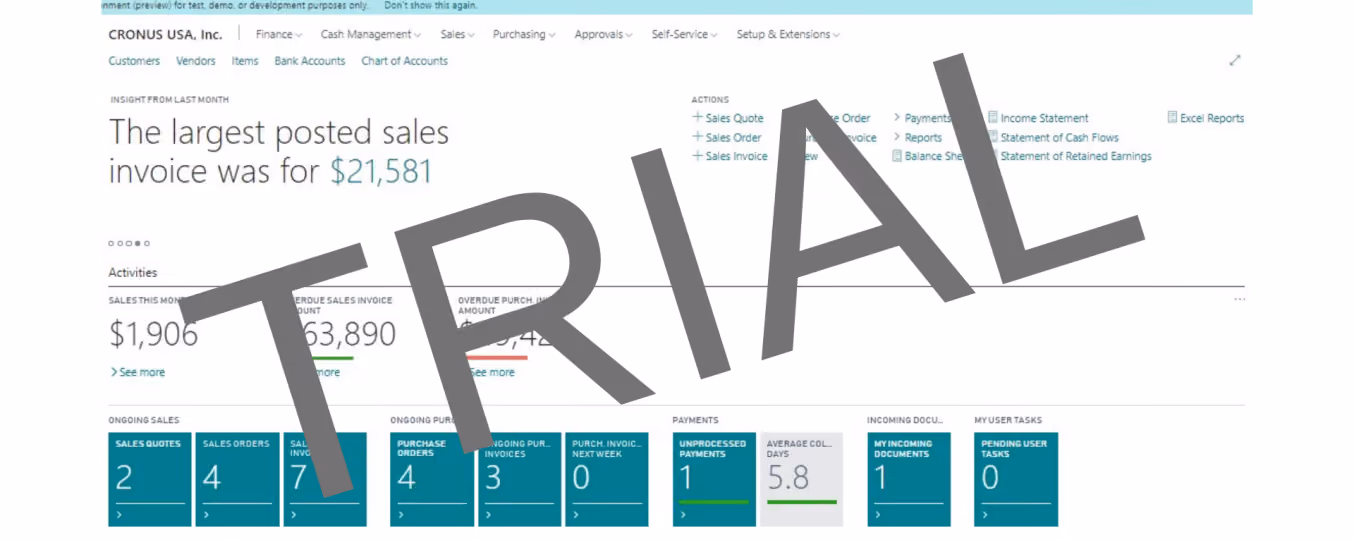Open the Sales menu
The height and width of the screenshot is (540, 1354).
457,34
